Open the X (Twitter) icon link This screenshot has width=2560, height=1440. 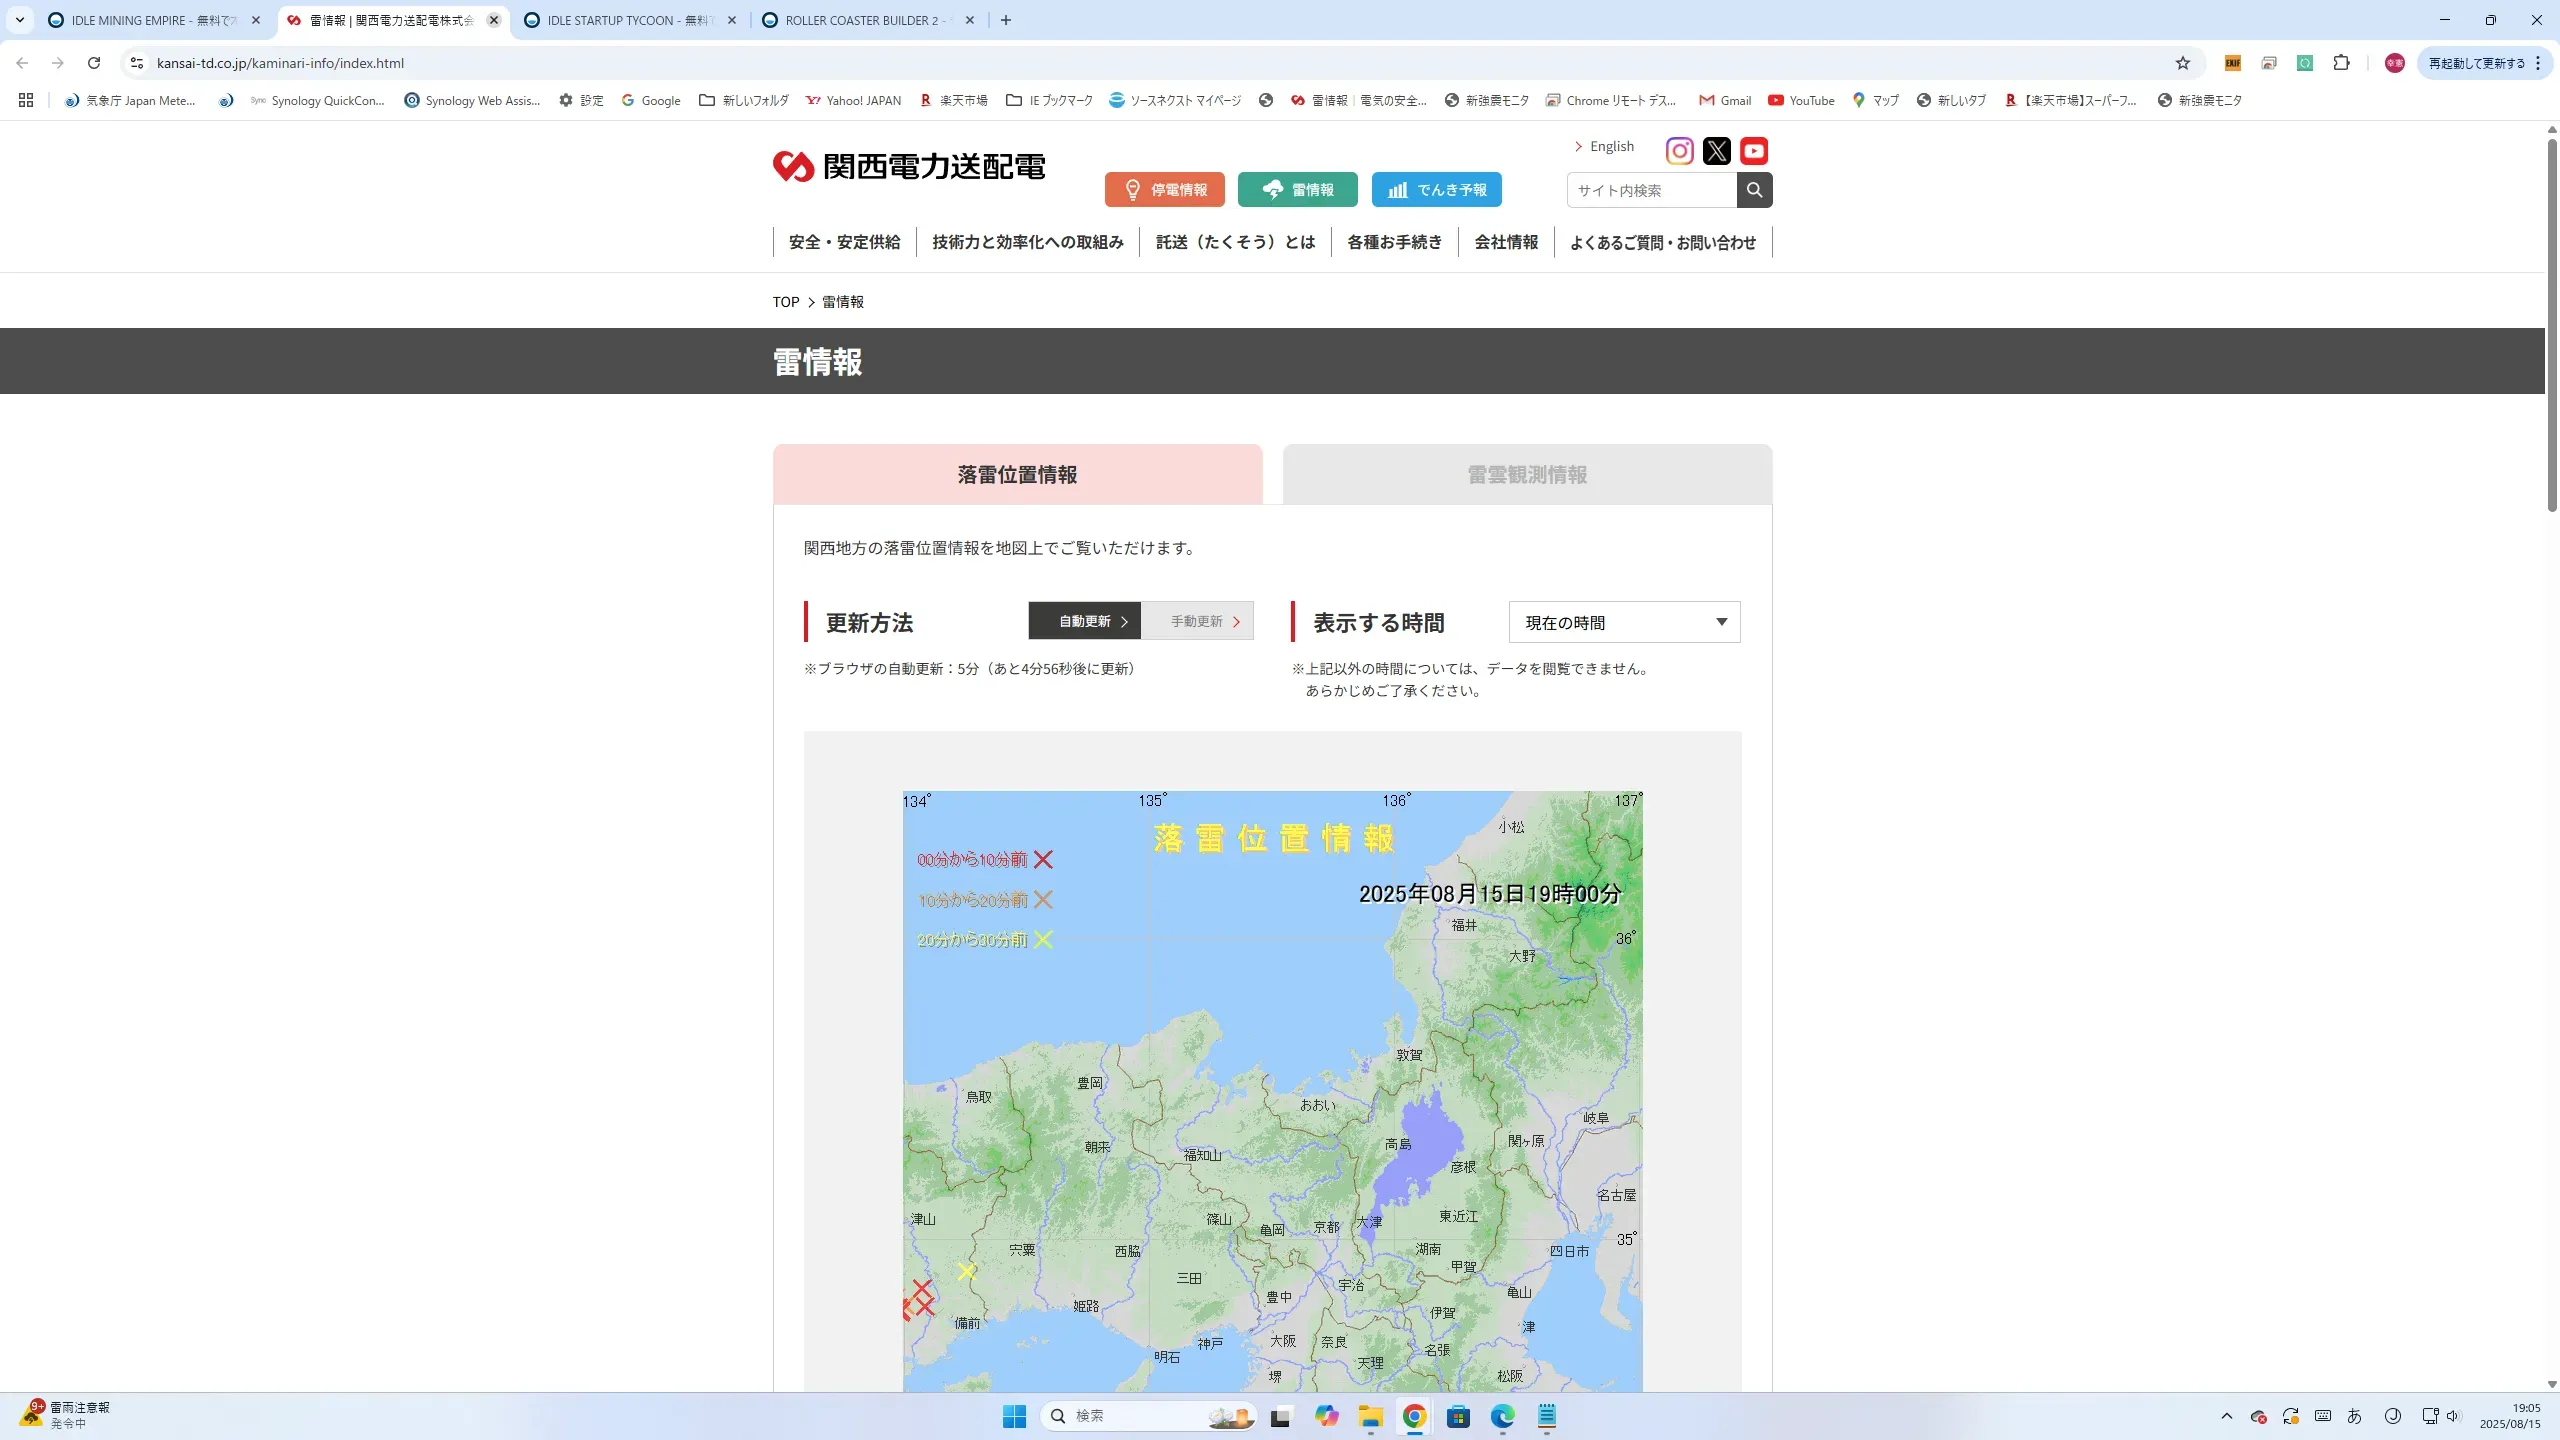click(x=1716, y=151)
